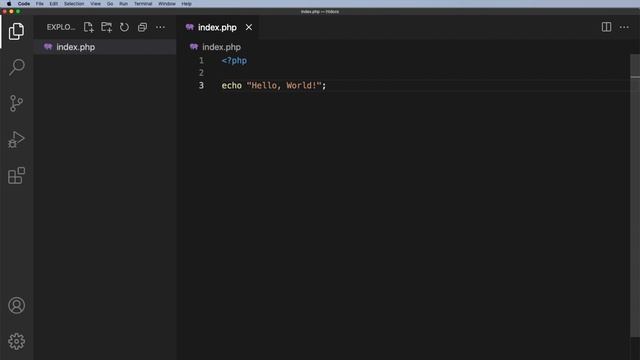Click the EXPLO... panel title
Viewport: 640px width, 360px height.
point(61,27)
